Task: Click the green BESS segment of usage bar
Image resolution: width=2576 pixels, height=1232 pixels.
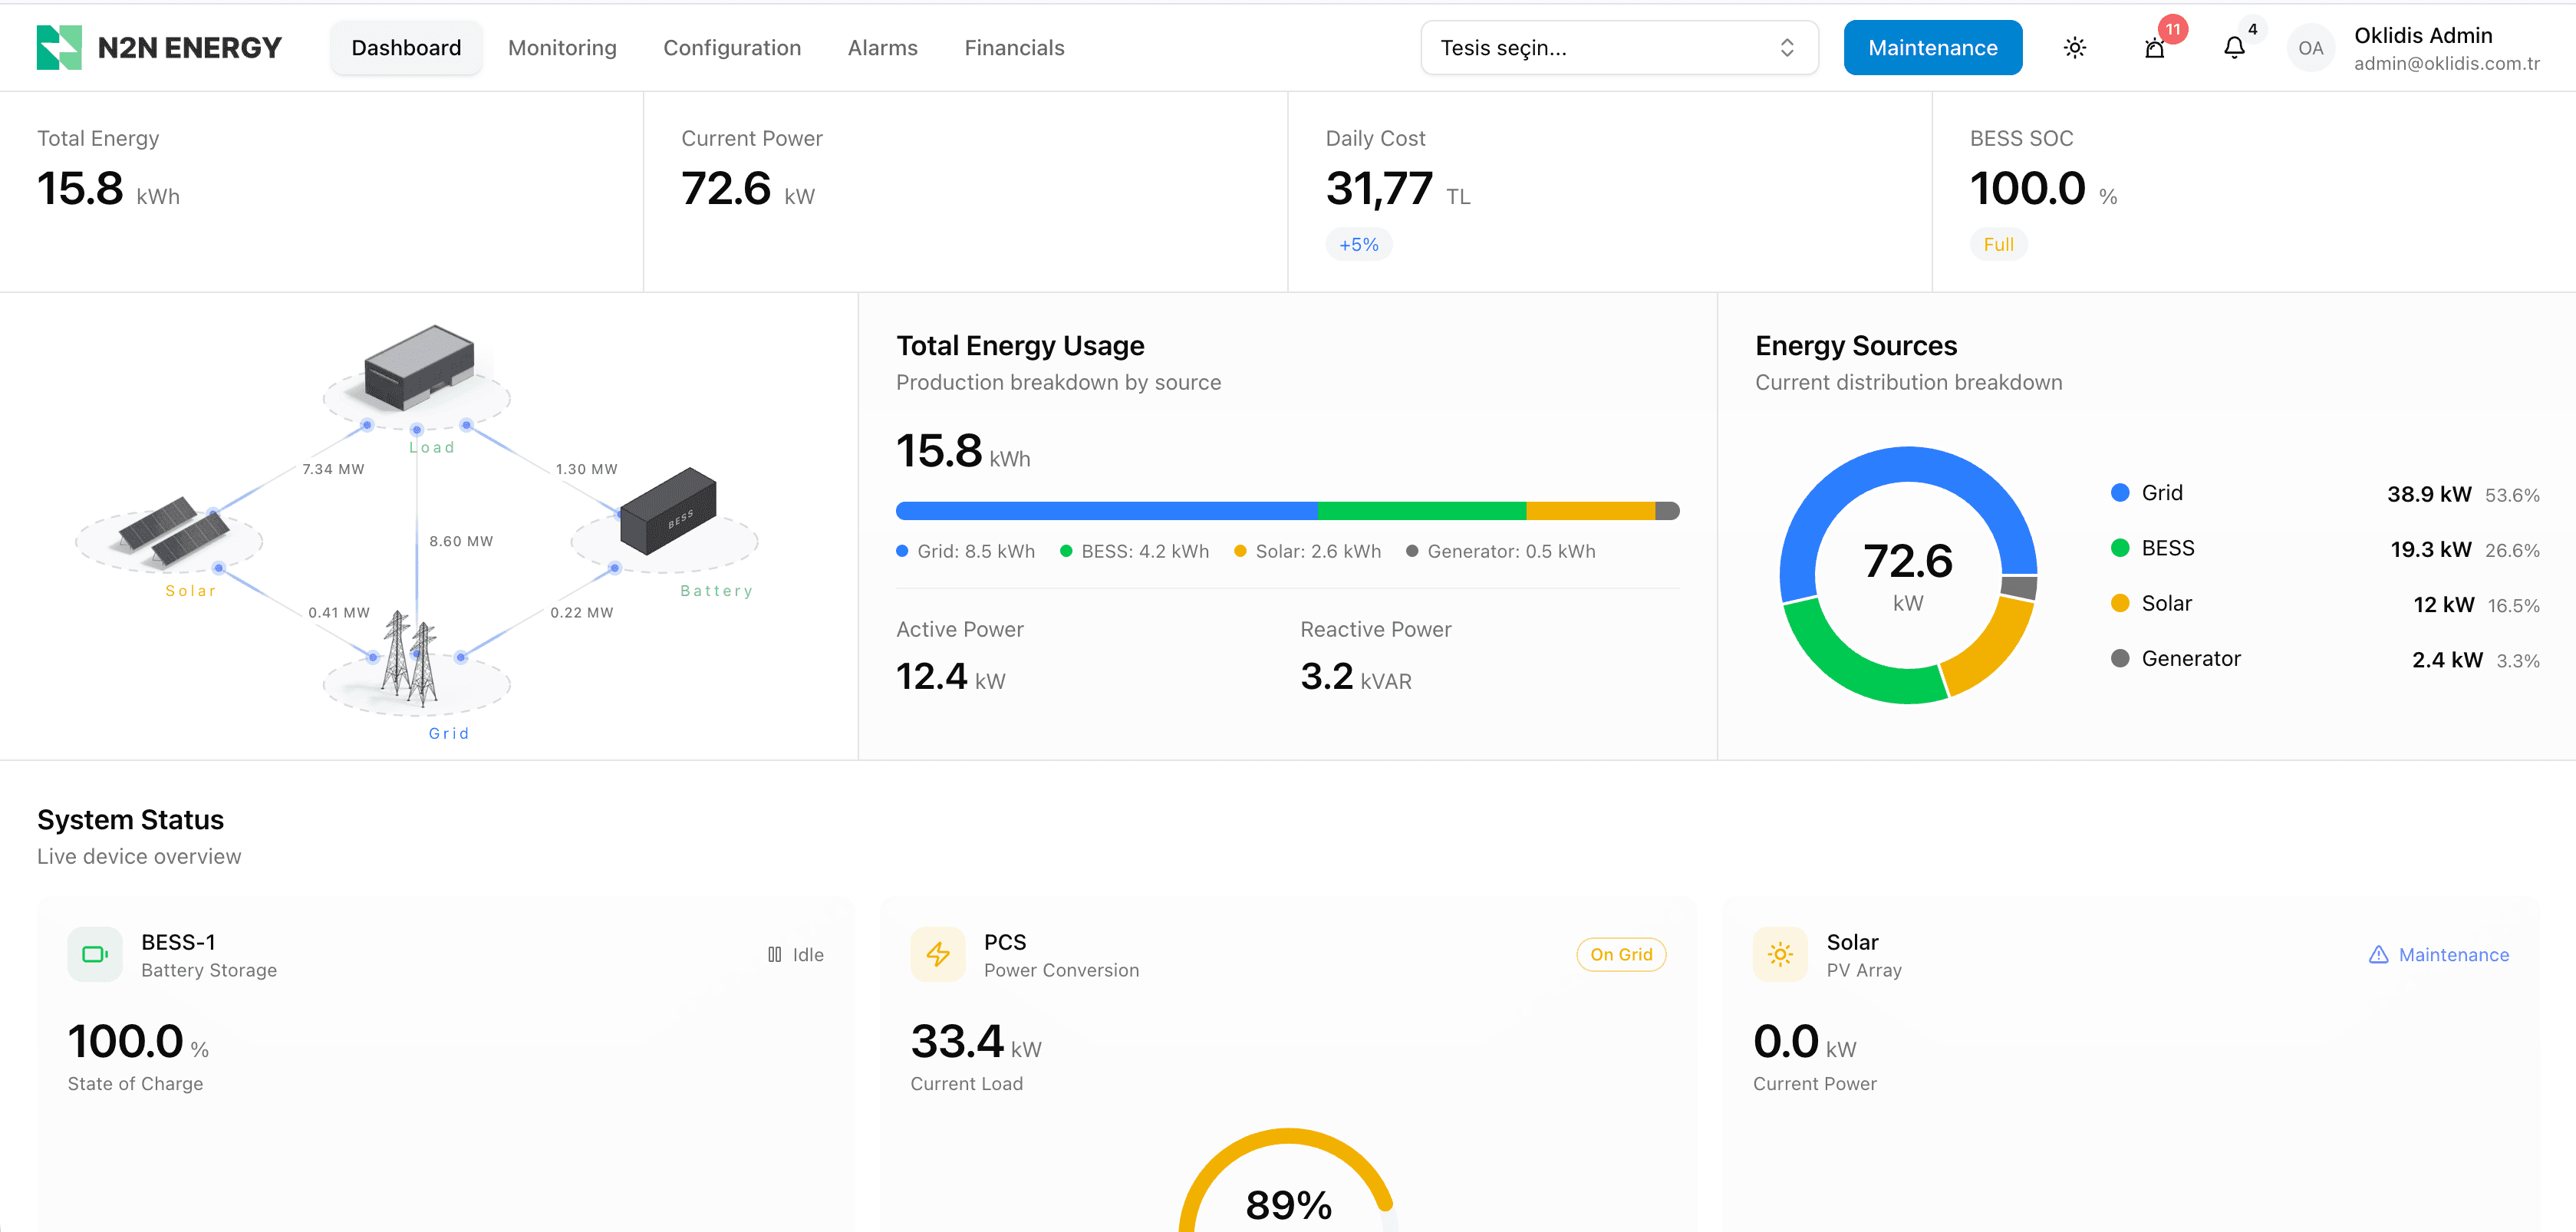Action: tap(1421, 511)
